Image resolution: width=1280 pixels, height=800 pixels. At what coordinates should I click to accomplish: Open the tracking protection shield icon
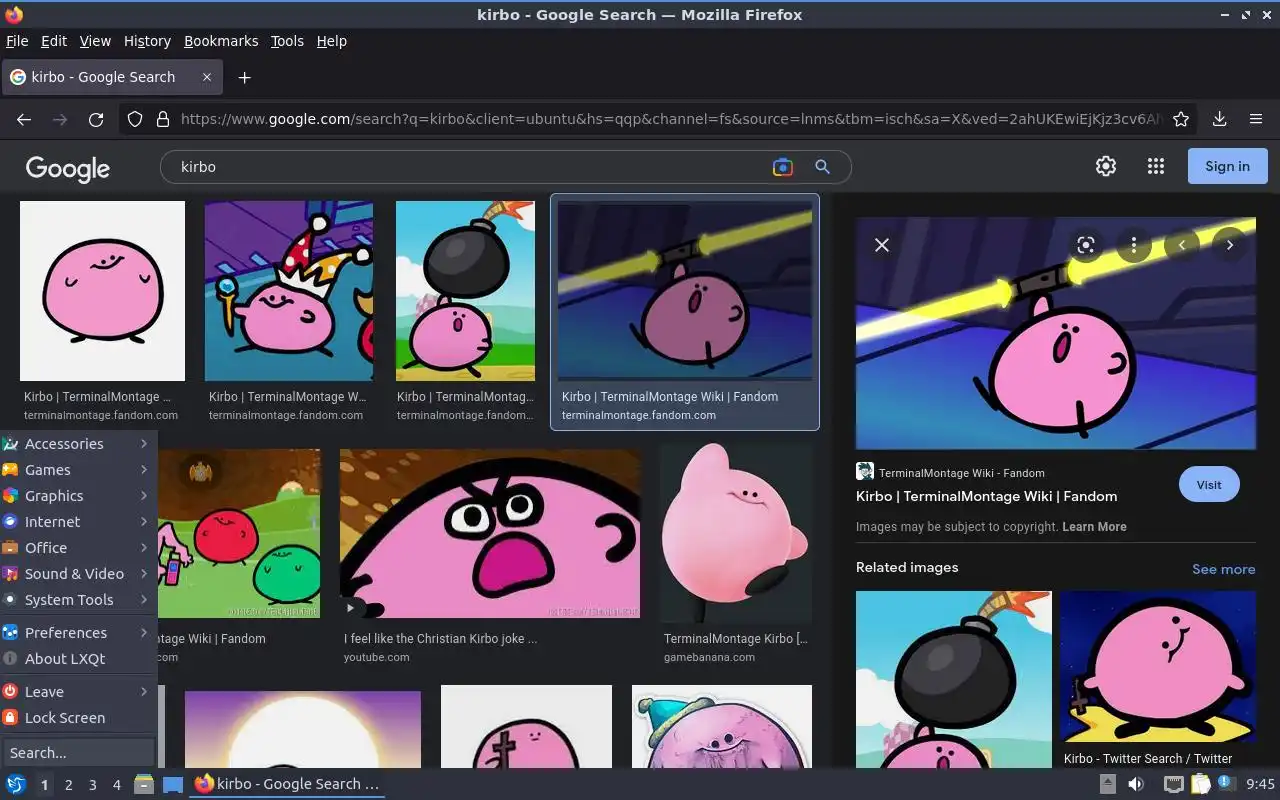click(135, 119)
